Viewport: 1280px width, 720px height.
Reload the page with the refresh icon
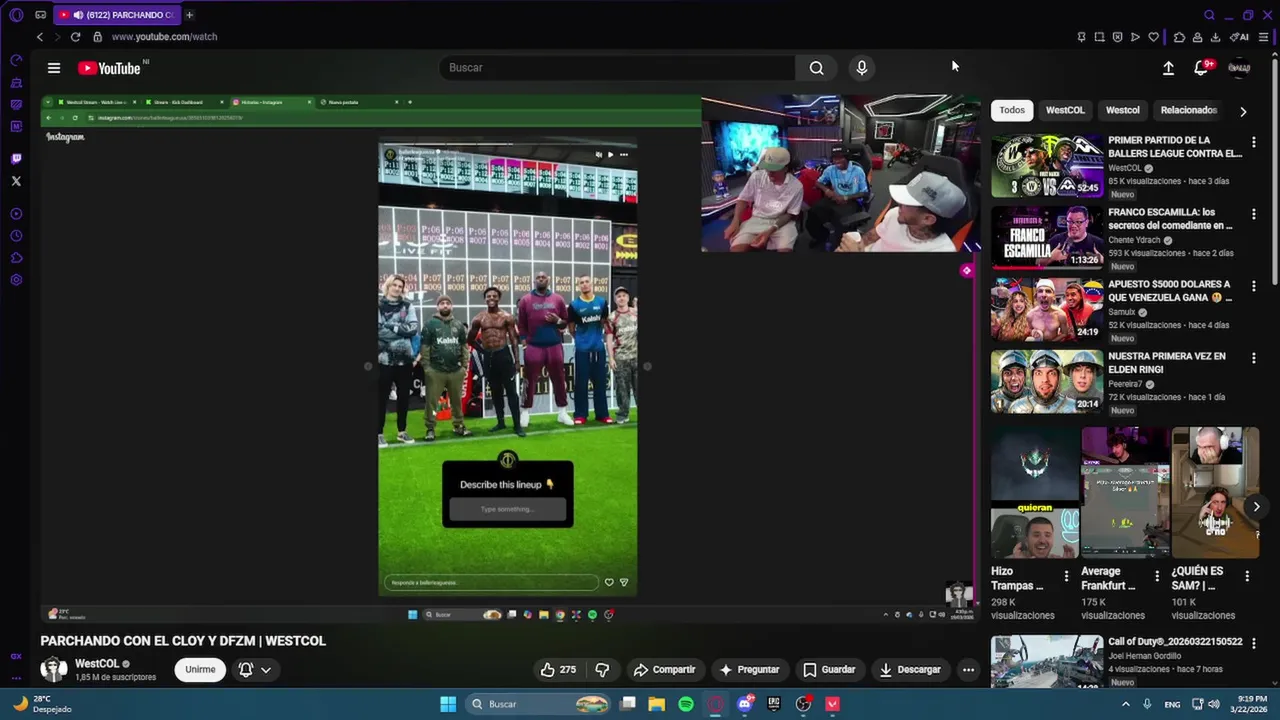pos(75,37)
